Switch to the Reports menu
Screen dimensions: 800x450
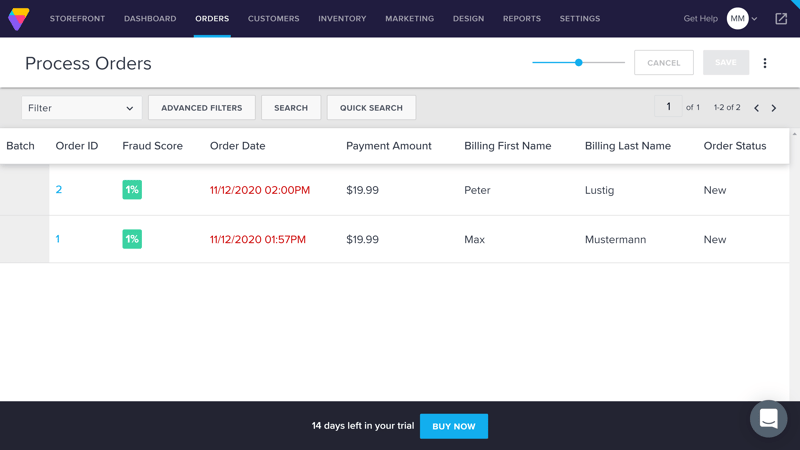(x=521, y=18)
